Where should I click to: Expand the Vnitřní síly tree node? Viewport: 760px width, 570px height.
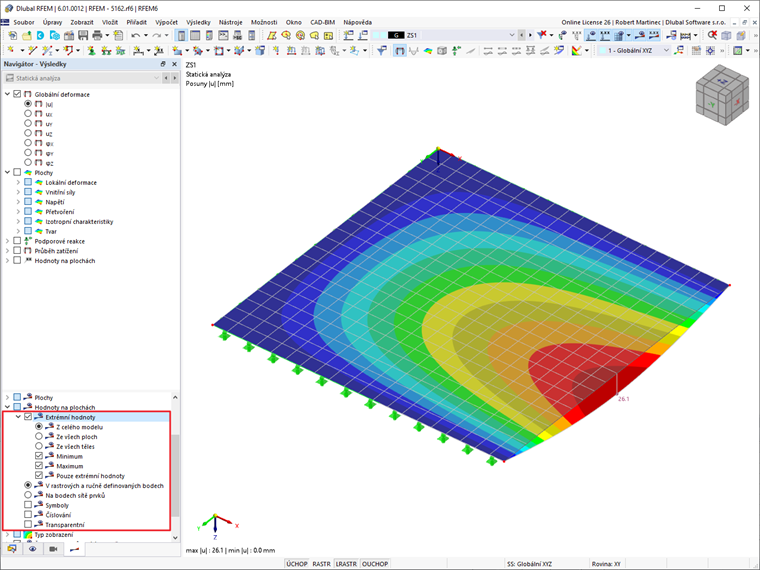pyautogui.click(x=18, y=192)
